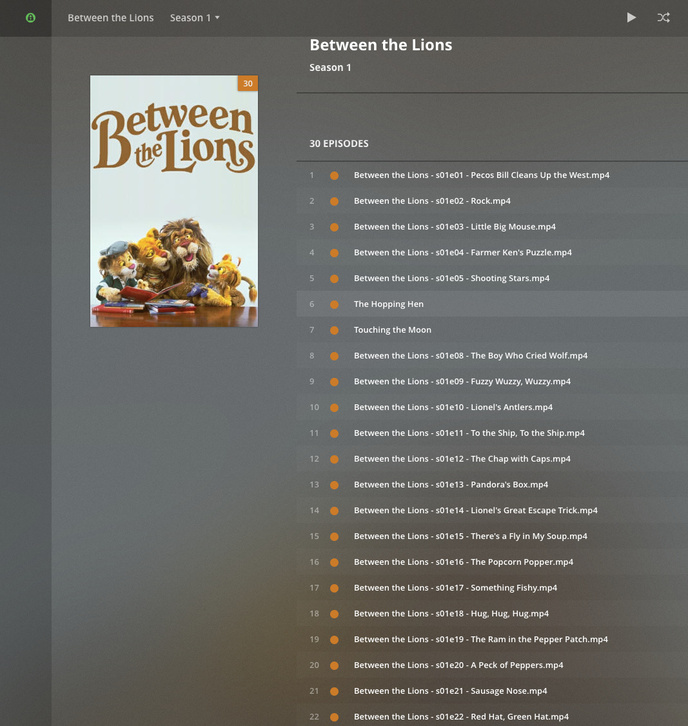Toggle watched dot for Pecos Bill episode

tap(334, 175)
